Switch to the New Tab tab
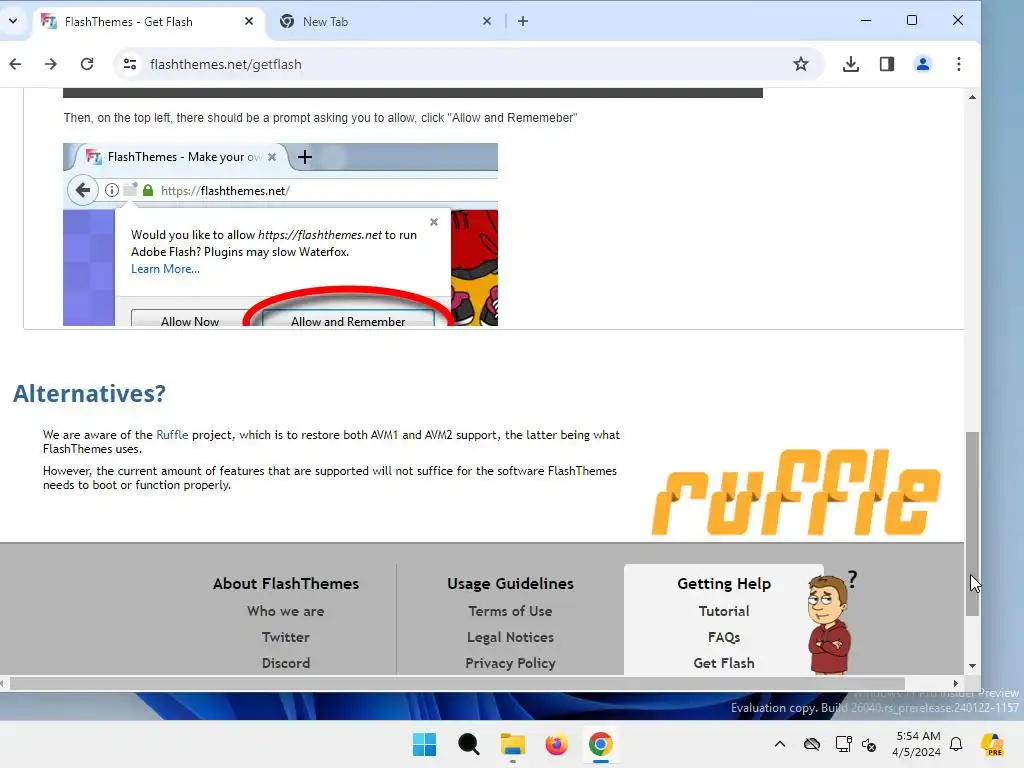 coord(385,22)
